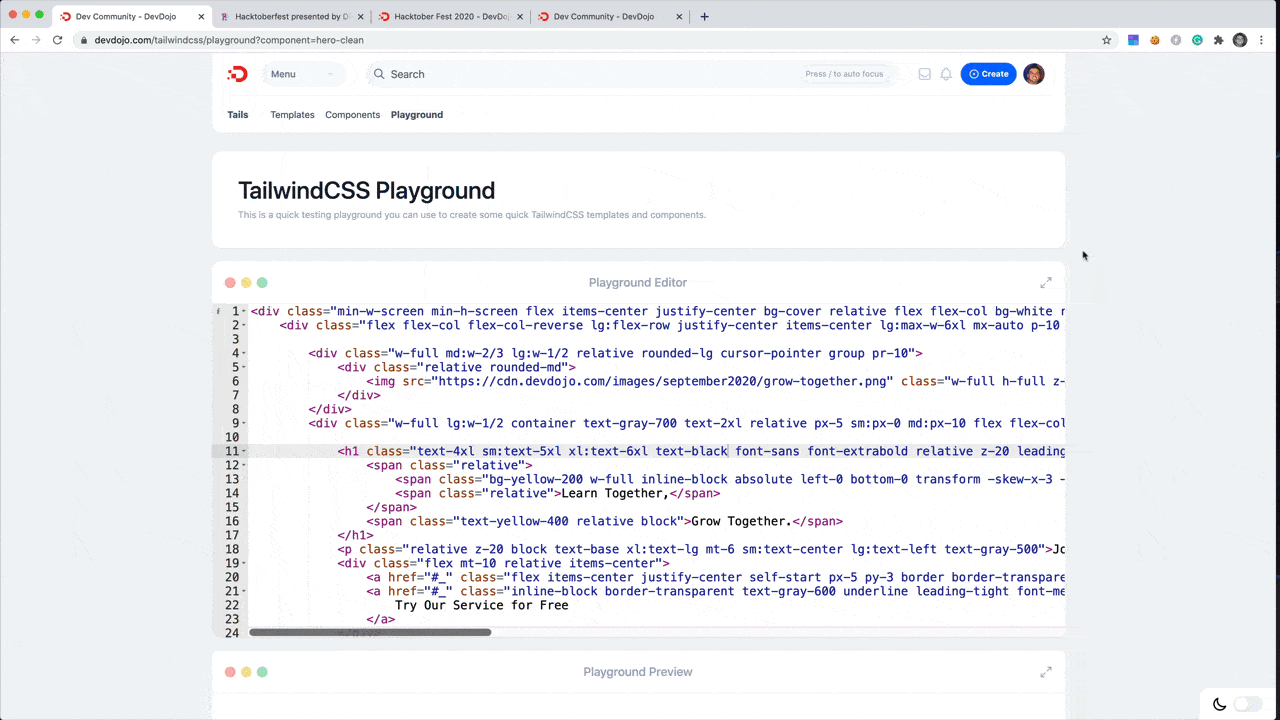Click the DevDojo logo icon
The width and height of the screenshot is (1280, 720).
[237, 74]
